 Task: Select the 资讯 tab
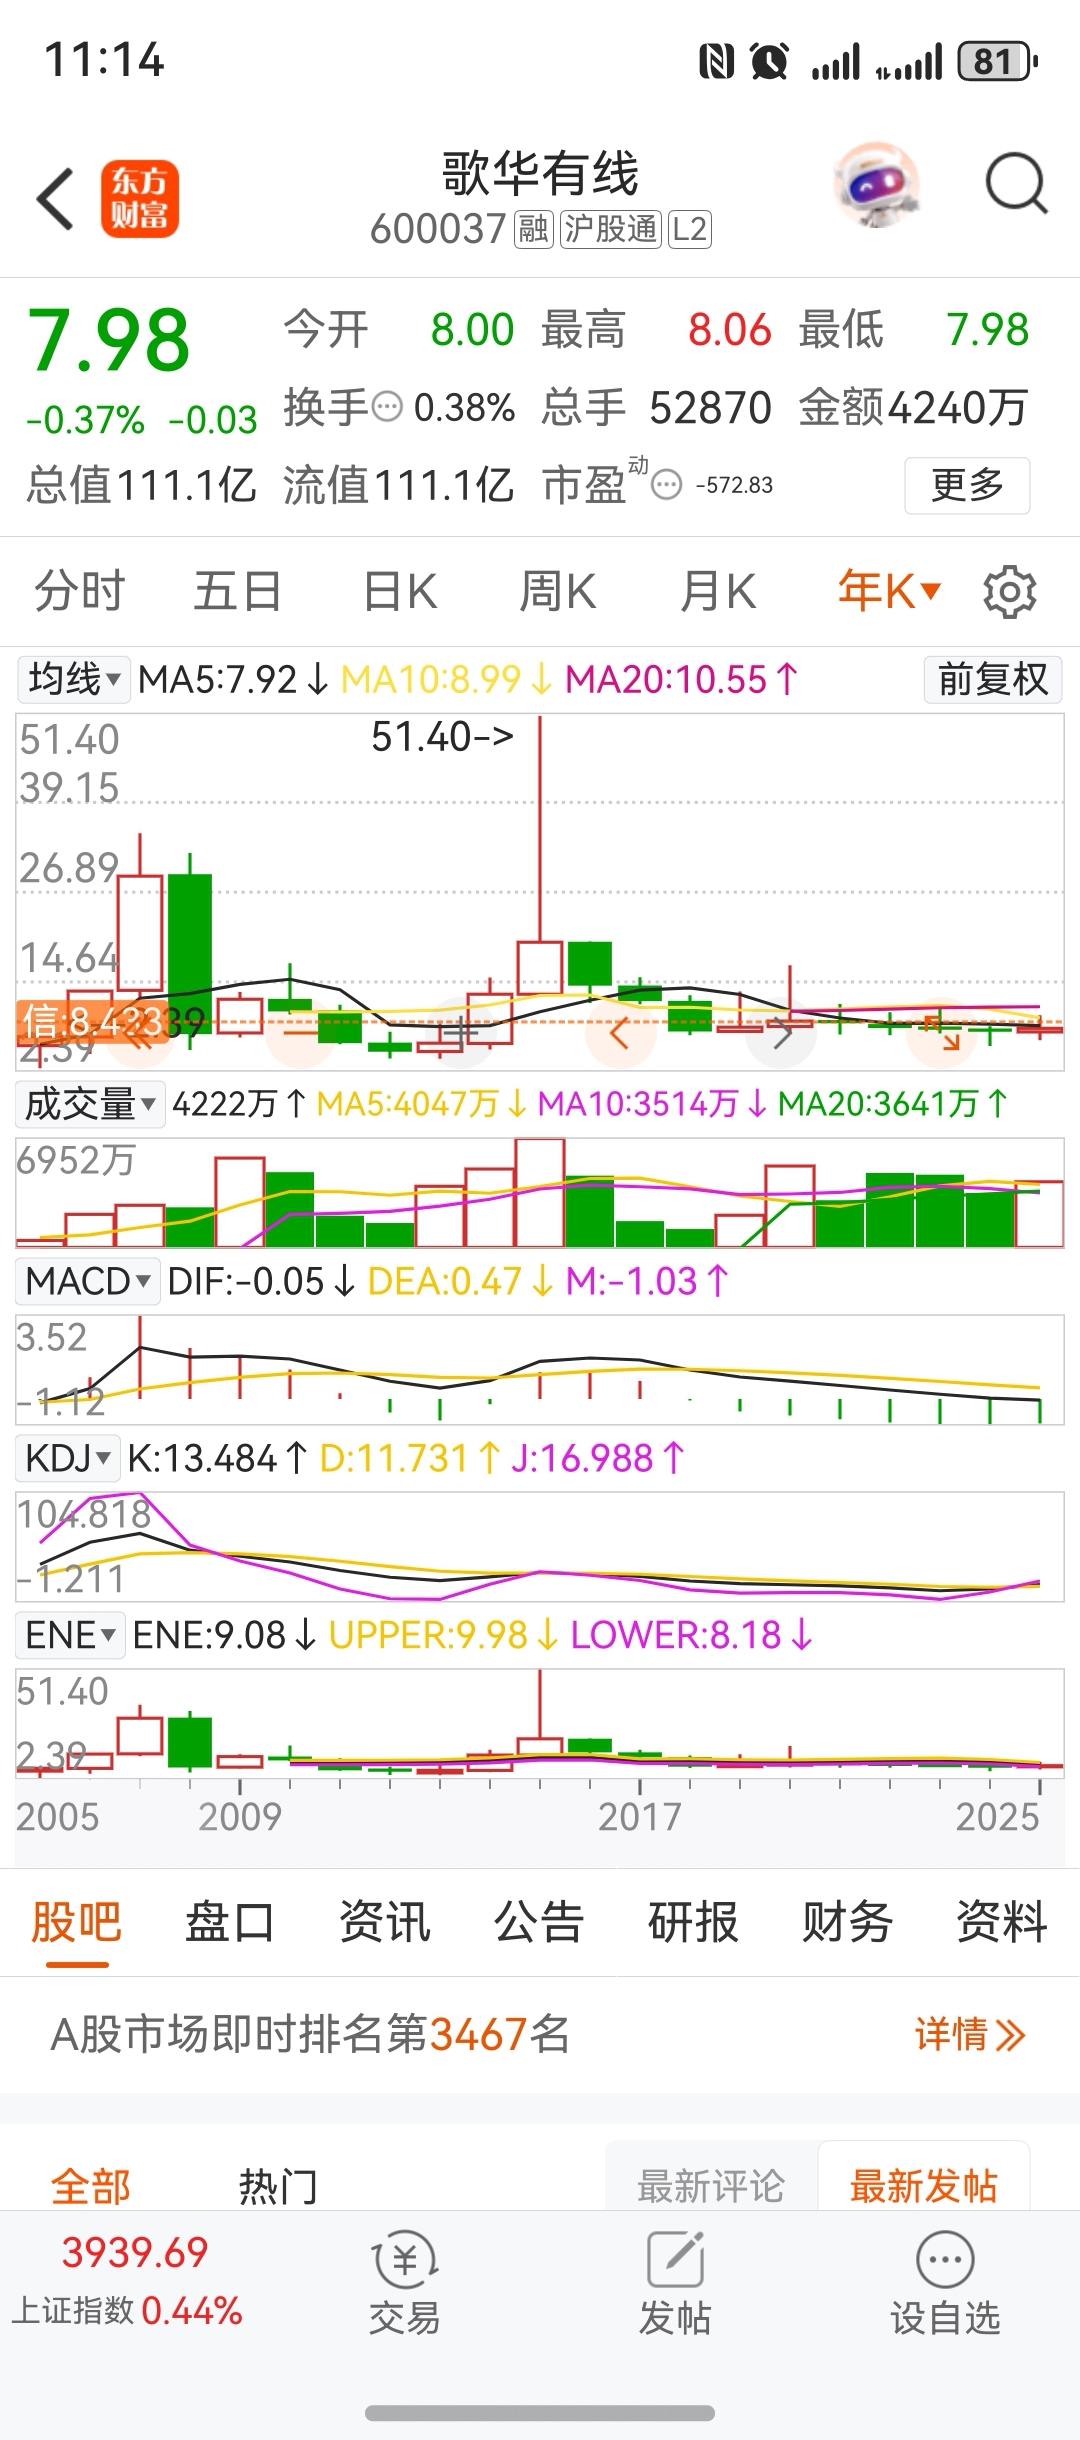384,1921
